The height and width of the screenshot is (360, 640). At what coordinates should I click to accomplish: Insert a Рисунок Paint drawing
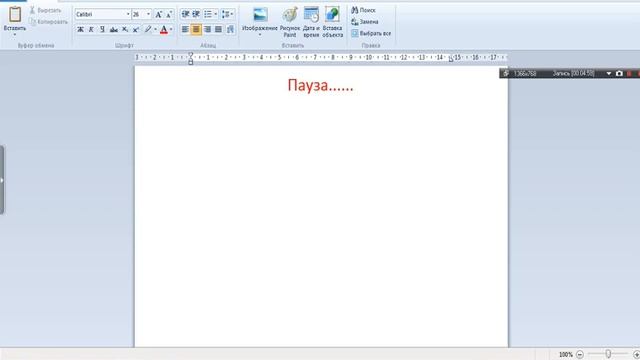290,22
